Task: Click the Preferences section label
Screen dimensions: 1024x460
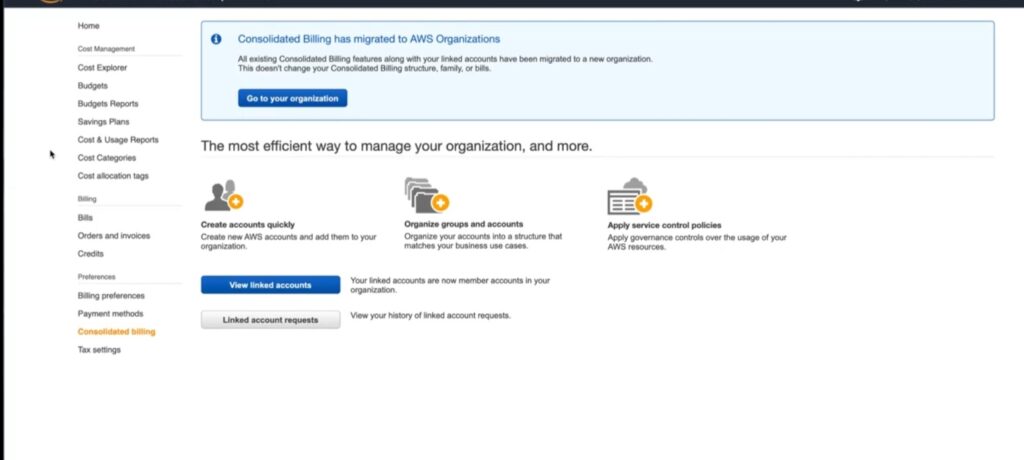Action: tap(96, 277)
